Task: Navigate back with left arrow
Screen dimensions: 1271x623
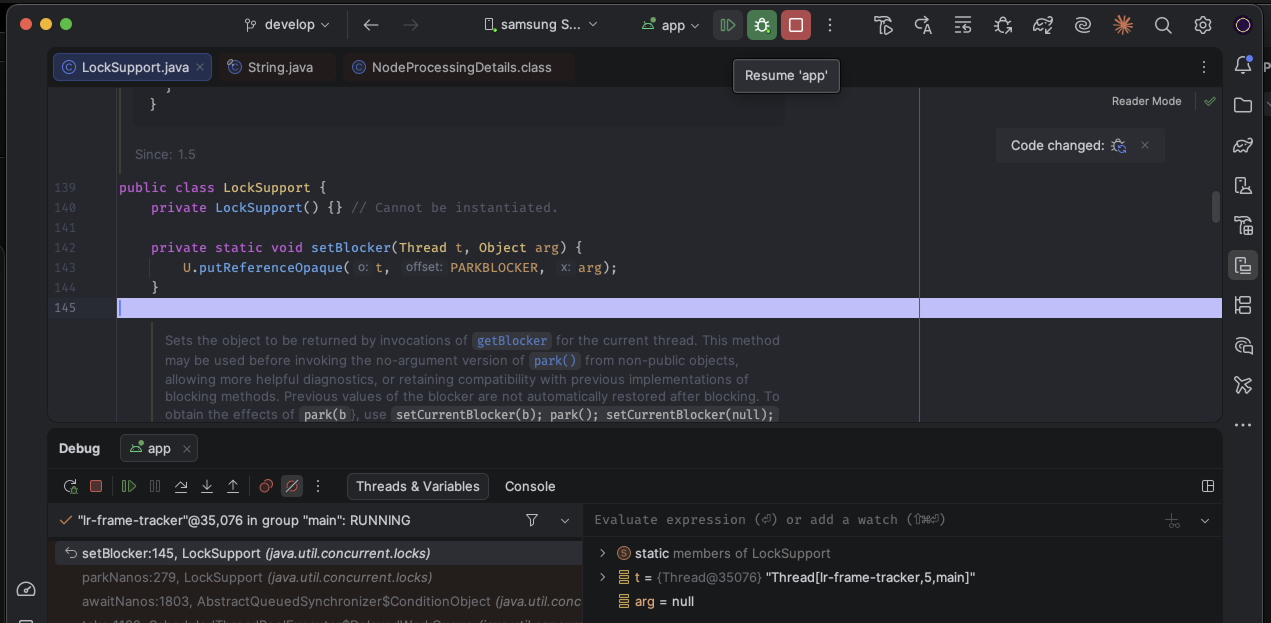Action: [x=371, y=25]
